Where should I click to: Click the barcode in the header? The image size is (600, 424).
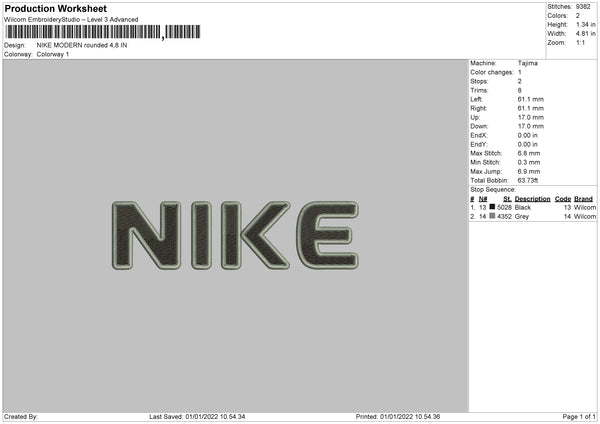tap(103, 32)
